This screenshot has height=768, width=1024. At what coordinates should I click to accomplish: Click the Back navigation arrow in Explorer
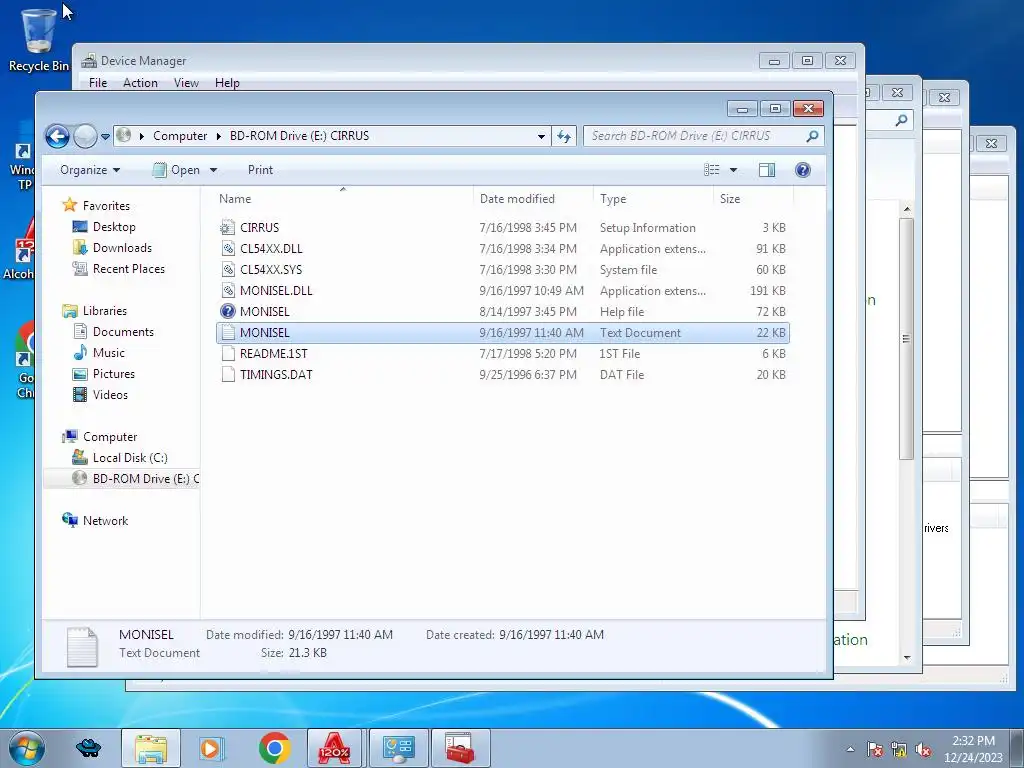click(x=57, y=136)
